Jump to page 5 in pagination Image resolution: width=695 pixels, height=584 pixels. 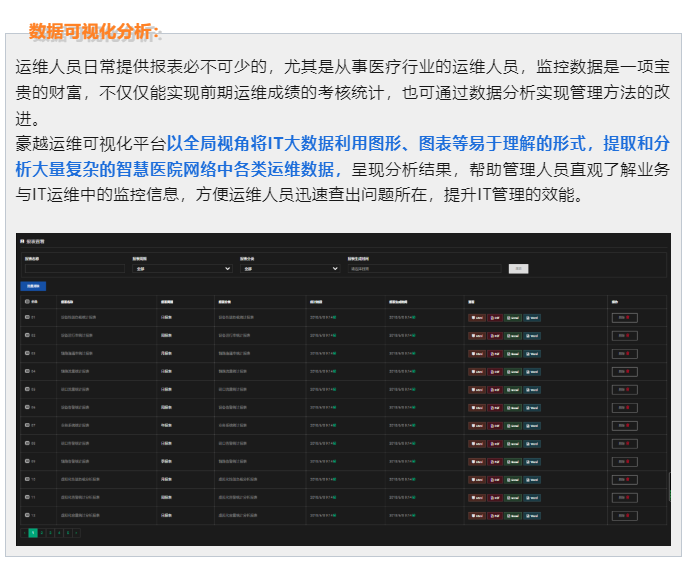click(68, 533)
